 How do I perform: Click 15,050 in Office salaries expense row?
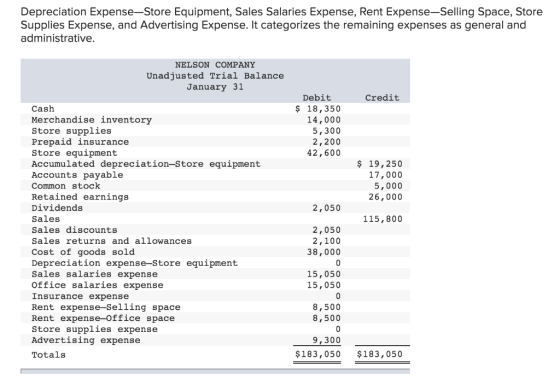click(324, 286)
